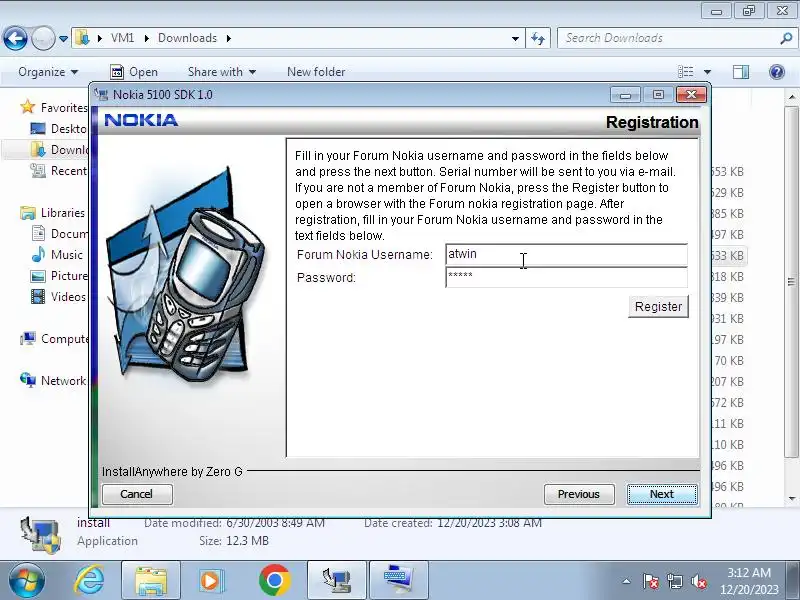Open the recent pages dropdown arrow
Viewport: 800px width, 600px height.
click(x=63, y=38)
